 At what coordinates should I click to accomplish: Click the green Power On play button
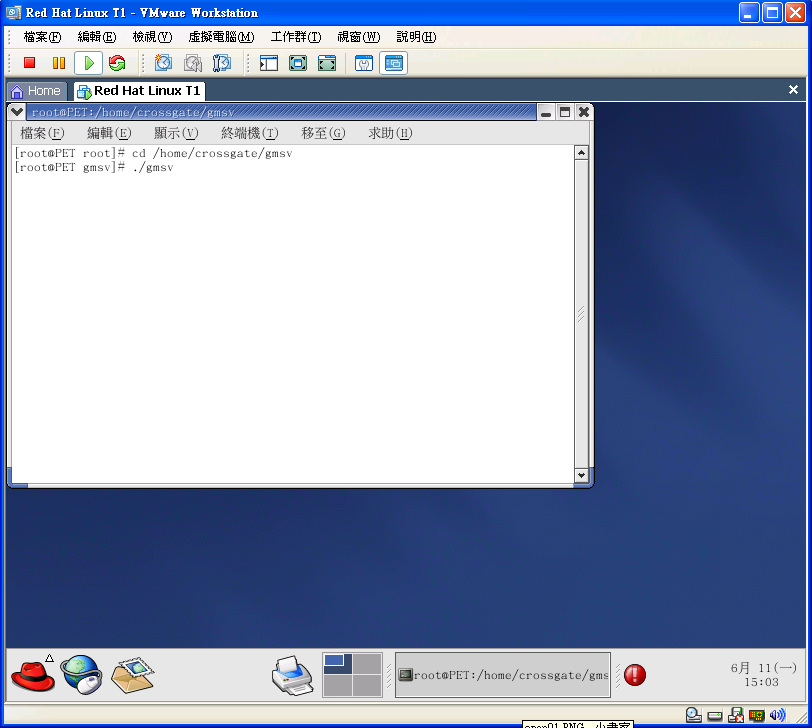pyautogui.click(x=89, y=63)
